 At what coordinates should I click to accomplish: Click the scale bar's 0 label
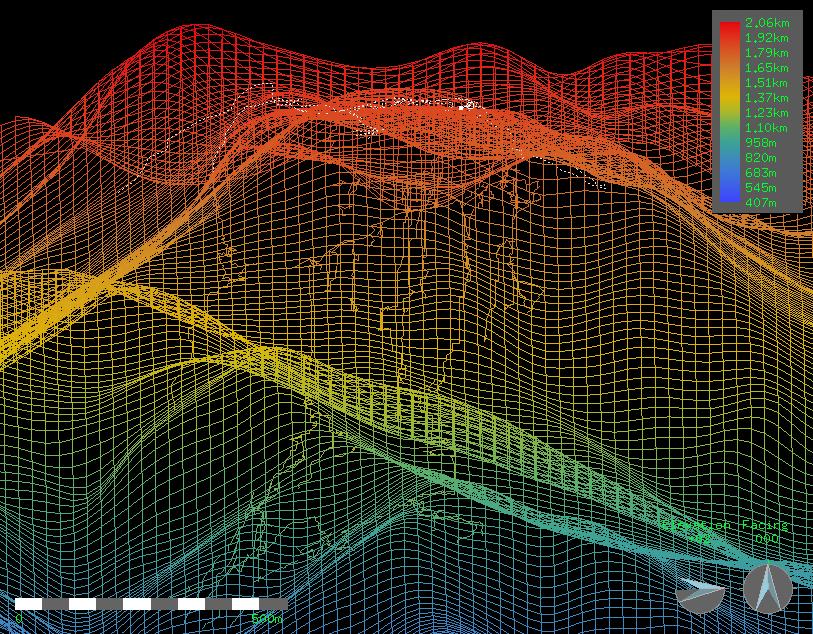(19, 619)
